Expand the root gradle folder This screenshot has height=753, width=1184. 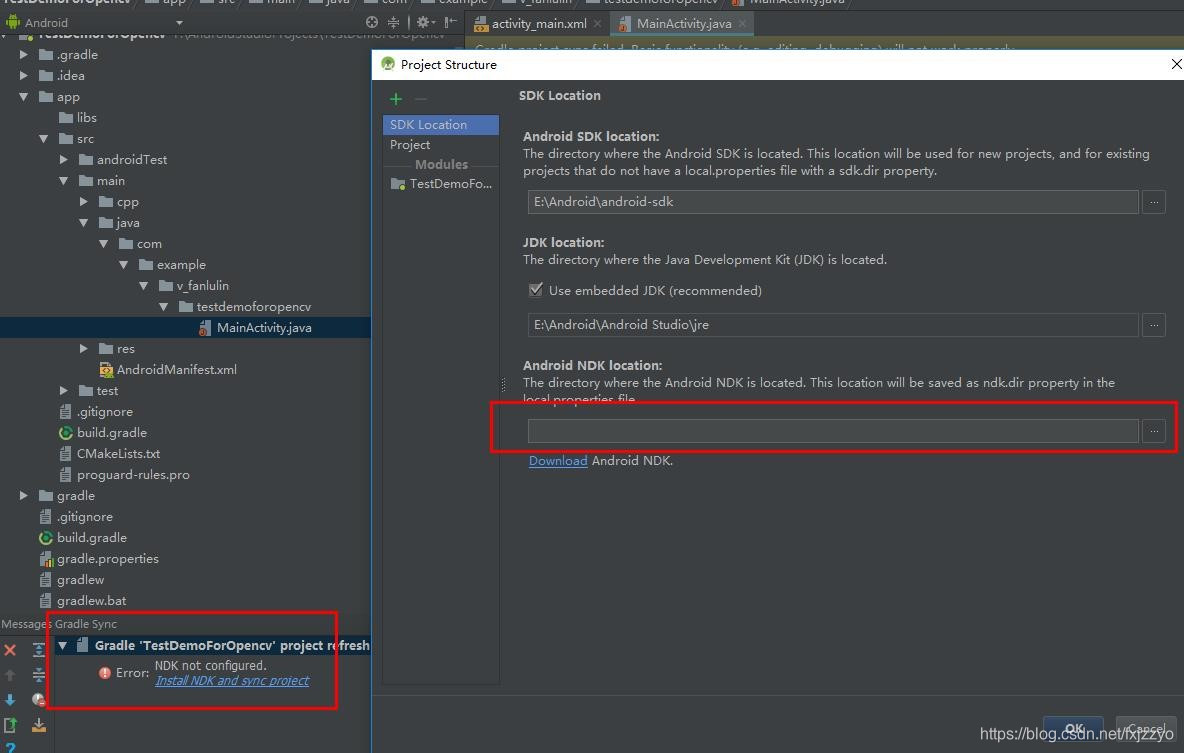tap(23, 495)
